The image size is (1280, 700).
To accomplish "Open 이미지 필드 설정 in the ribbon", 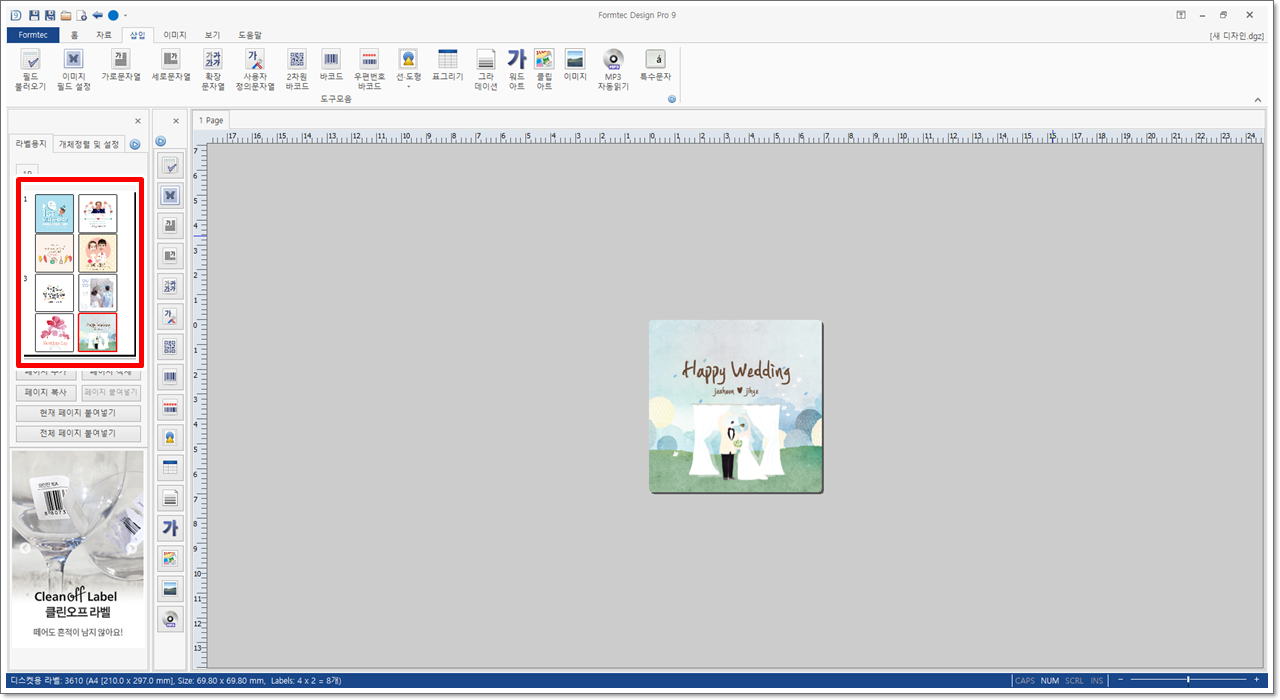I will point(74,69).
